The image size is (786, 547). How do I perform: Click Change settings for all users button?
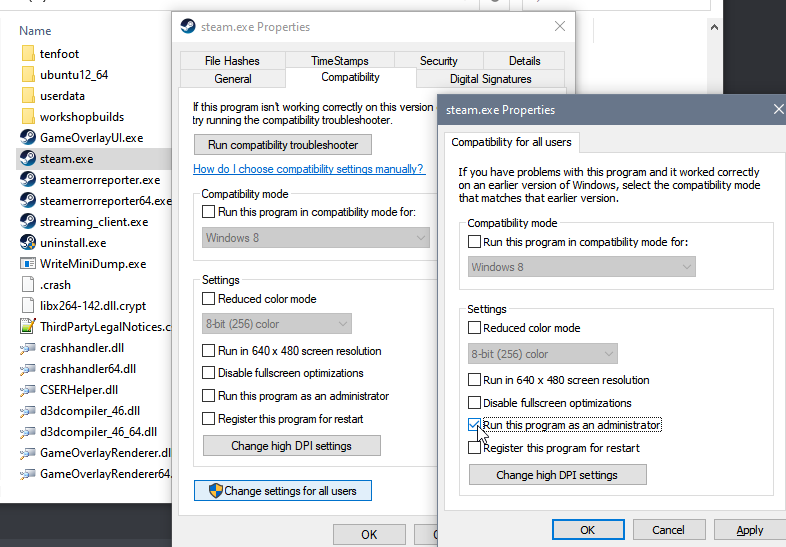click(x=283, y=490)
